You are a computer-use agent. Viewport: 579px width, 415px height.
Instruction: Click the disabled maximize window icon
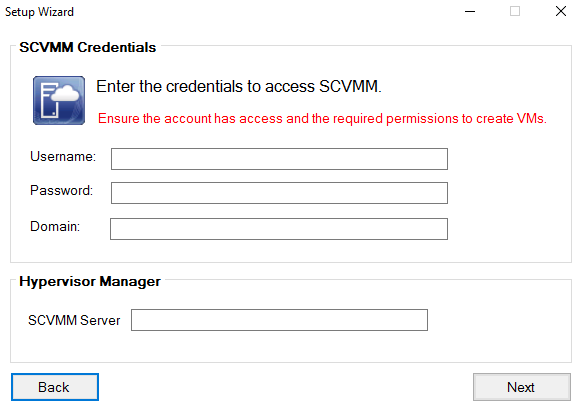click(515, 11)
